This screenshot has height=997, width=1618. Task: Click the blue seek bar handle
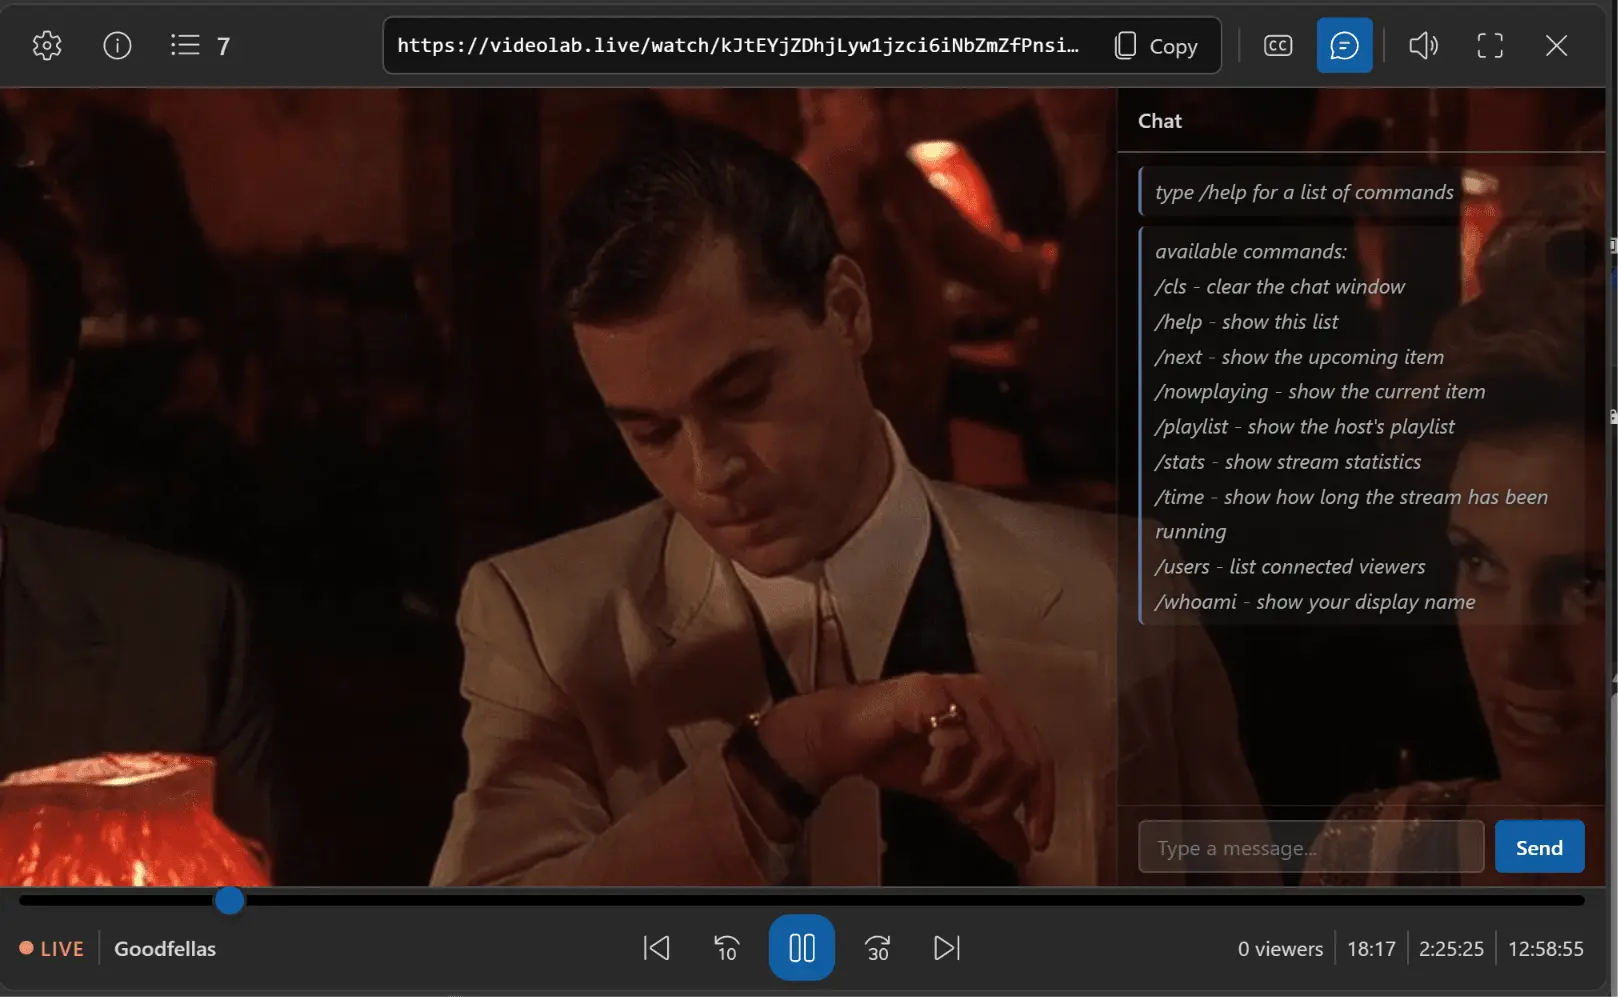click(x=229, y=901)
